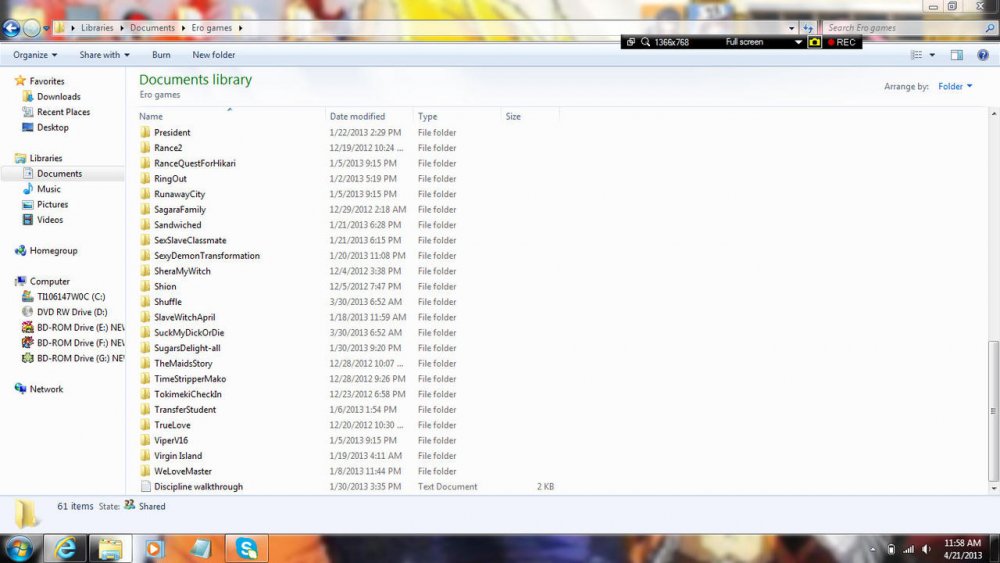Open Internet Explorer from the taskbar
1000x563 pixels.
coord(66,548)
